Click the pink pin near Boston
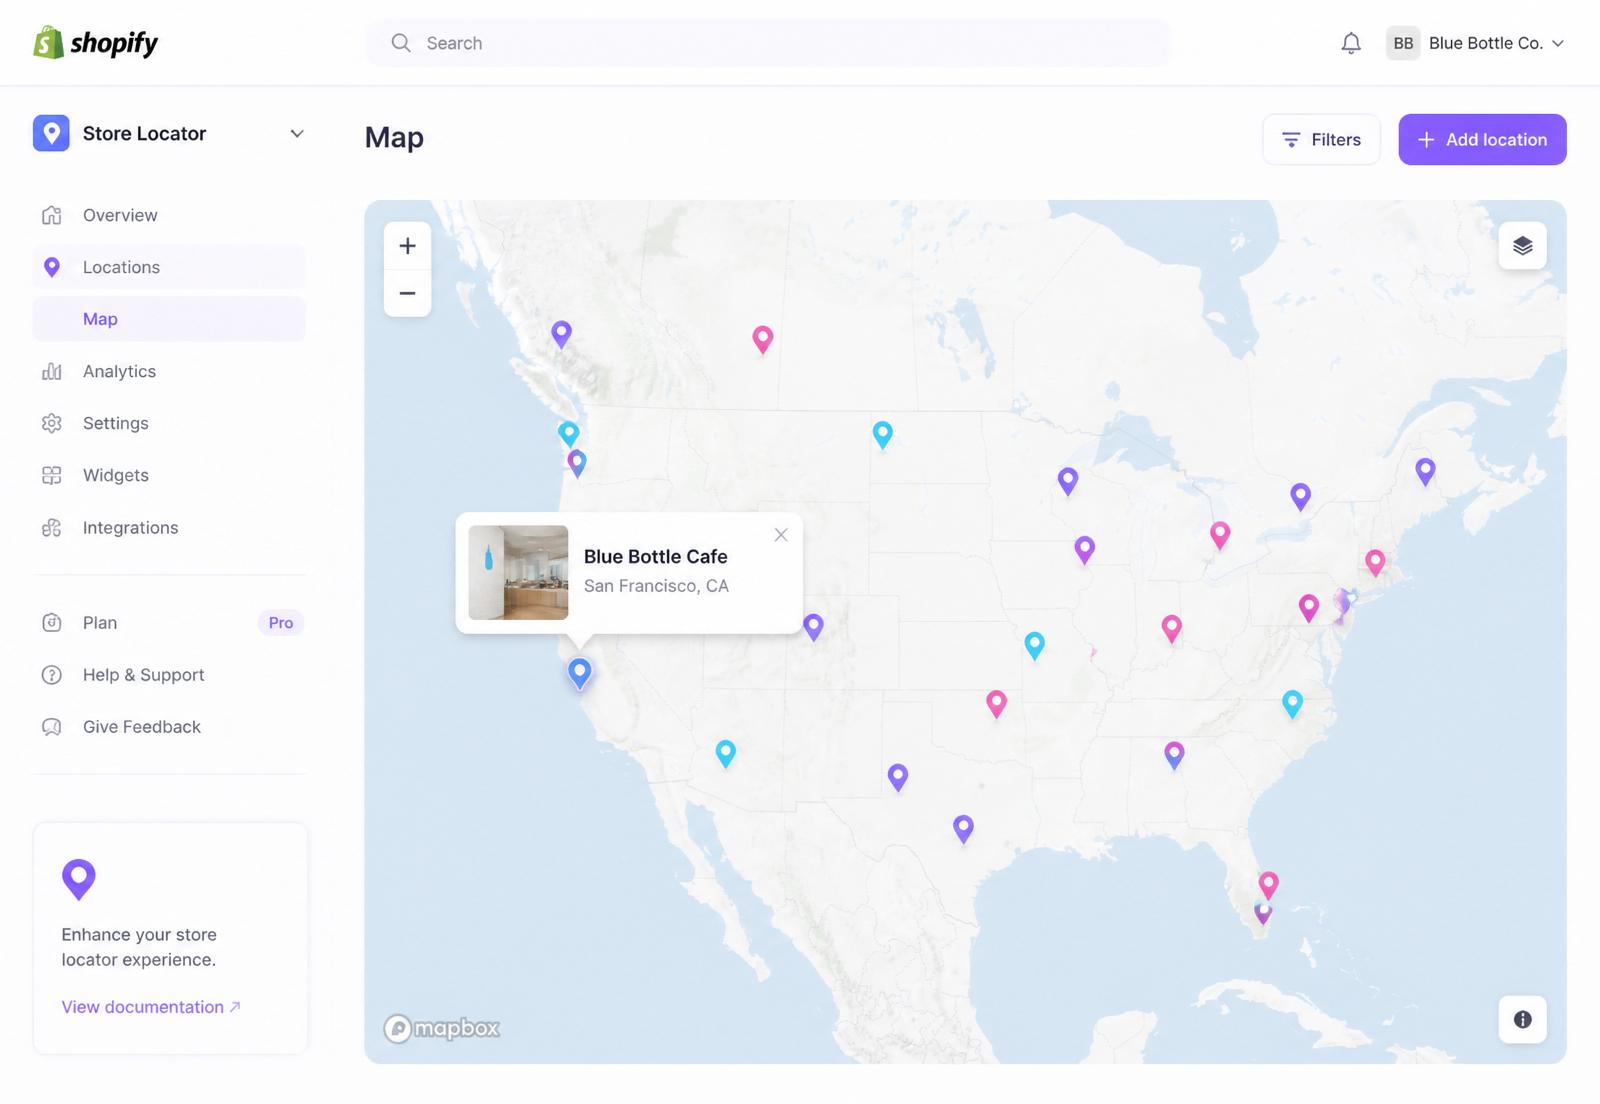Screen dimensions: 1600x1104 [1375, 562]
